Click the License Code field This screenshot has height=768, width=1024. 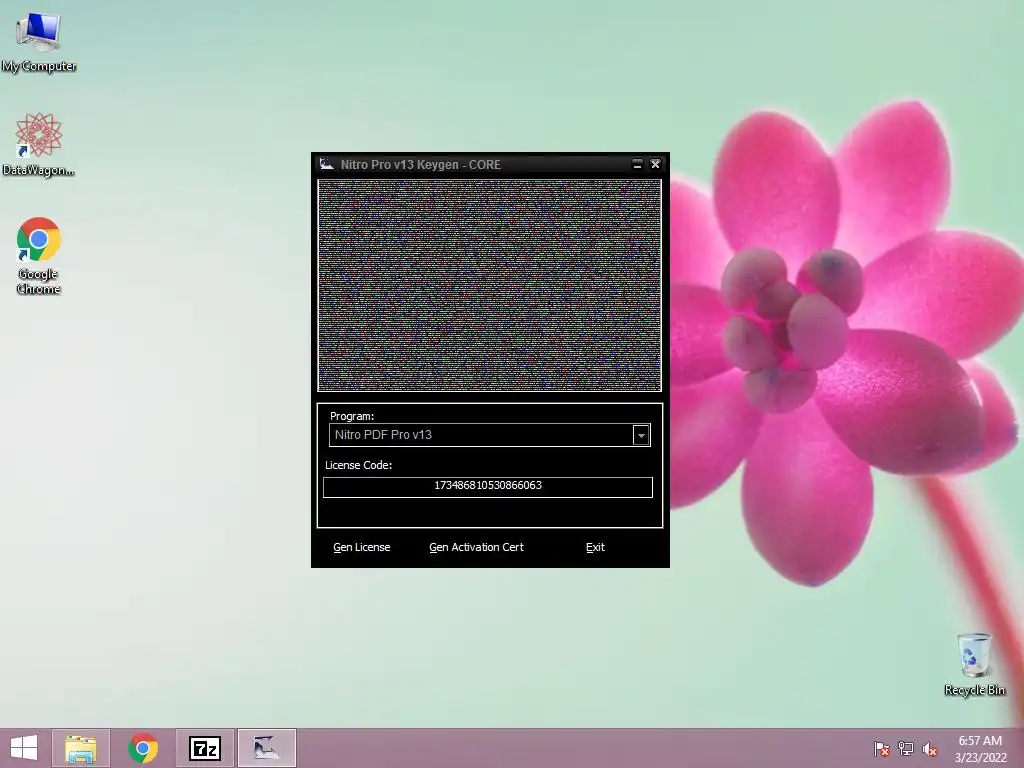(488, 487)
